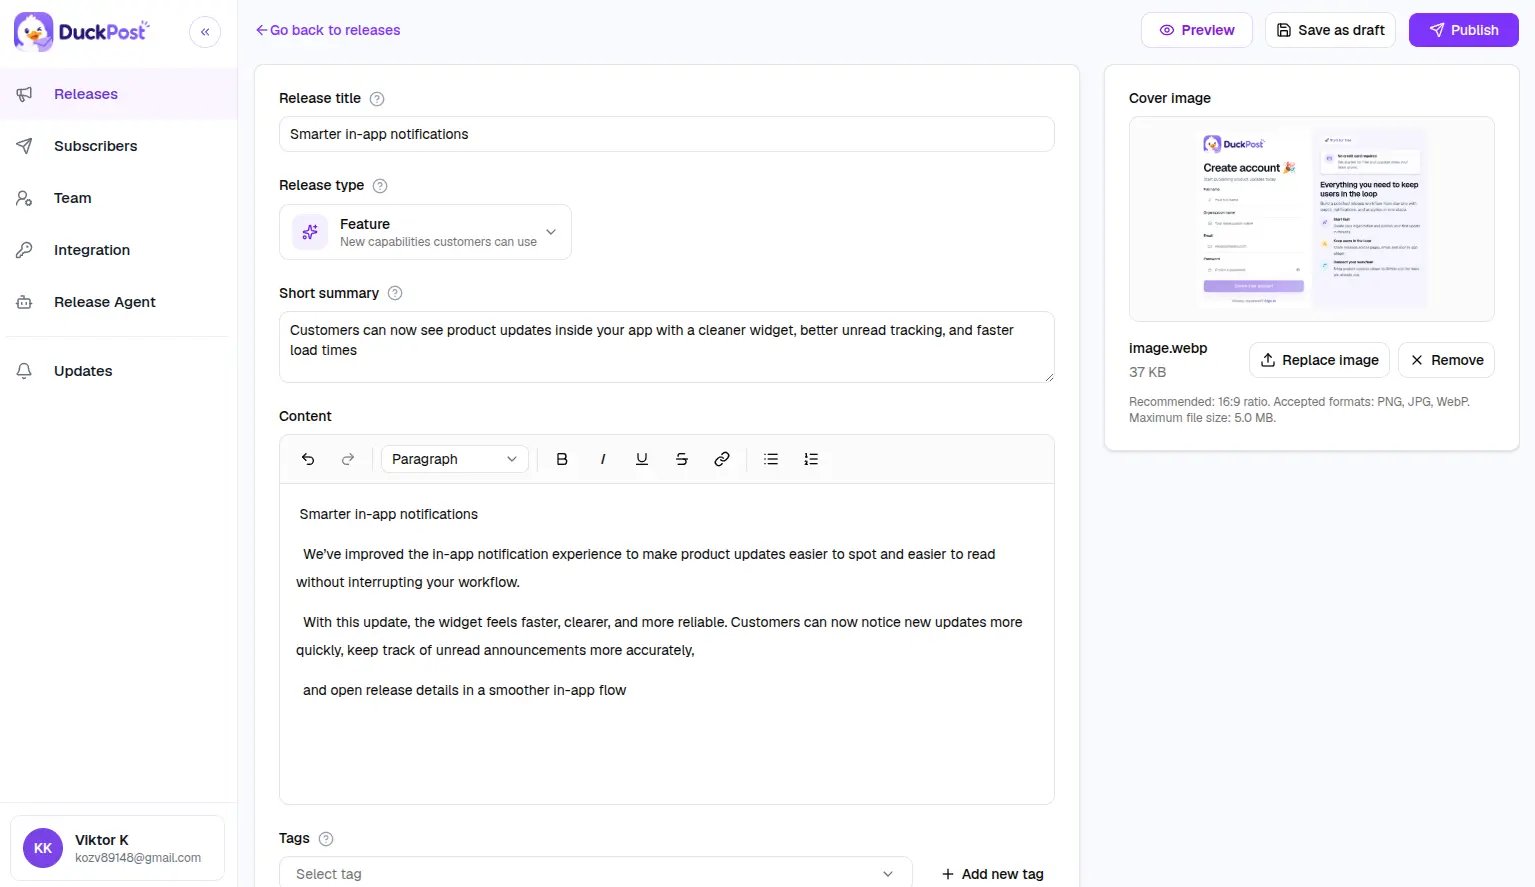1535x887 pixels.
Task: Add new tag
Action: click(x=992, y=874)
